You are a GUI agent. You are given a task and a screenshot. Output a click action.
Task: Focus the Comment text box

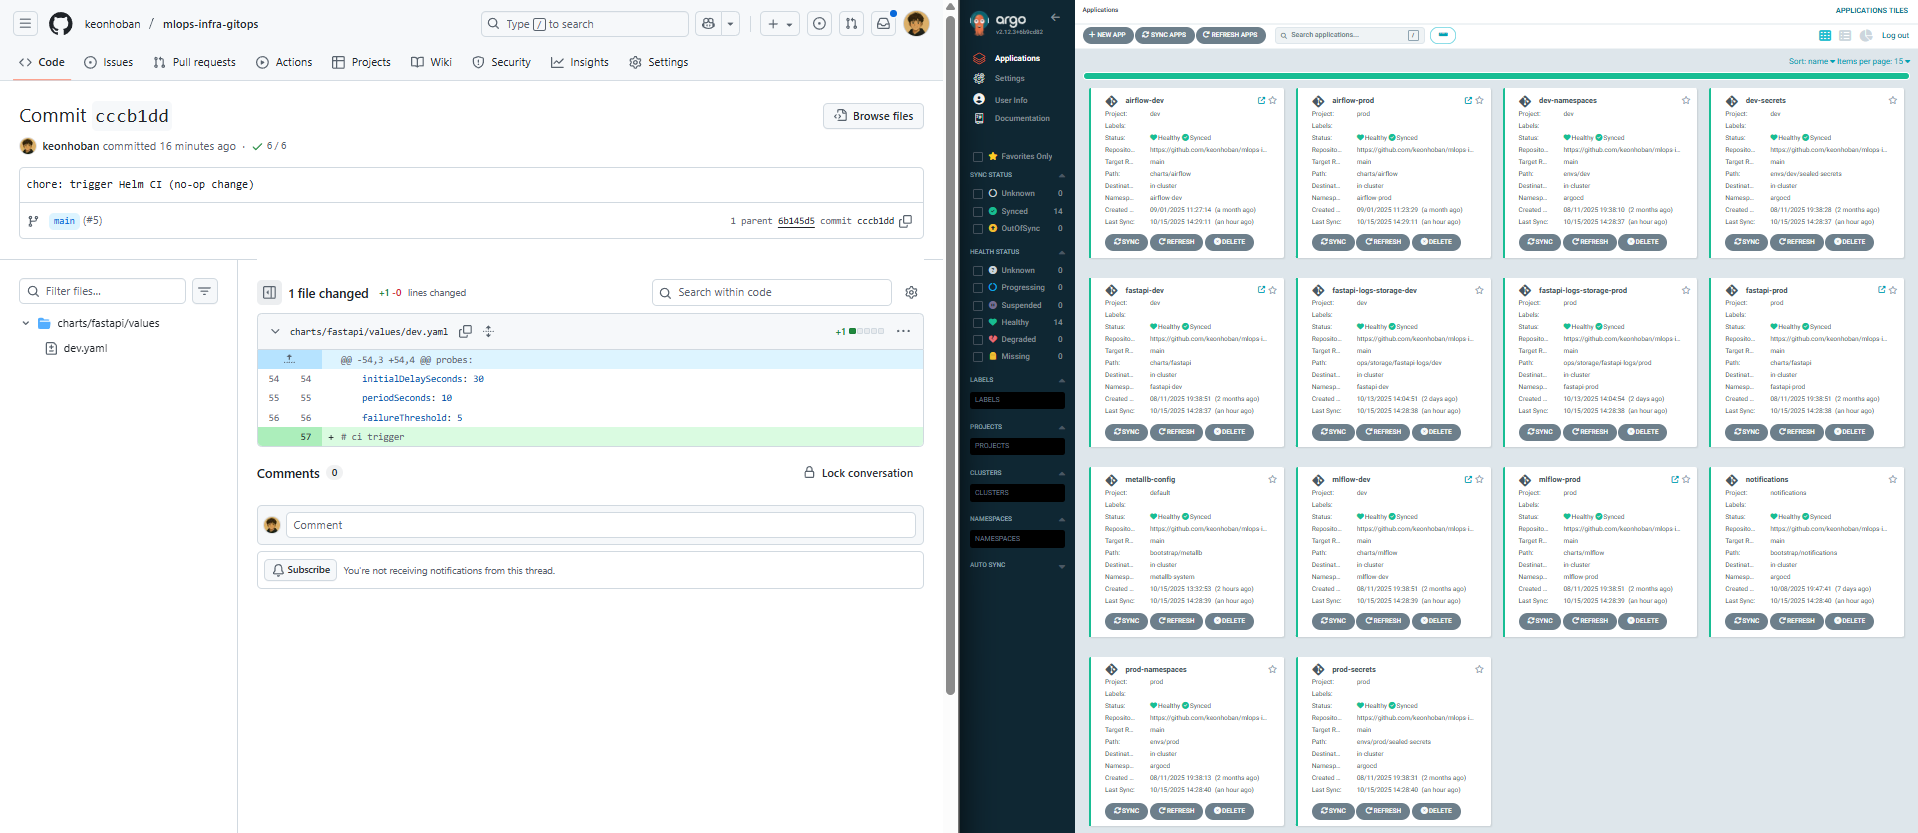point(601,525)
